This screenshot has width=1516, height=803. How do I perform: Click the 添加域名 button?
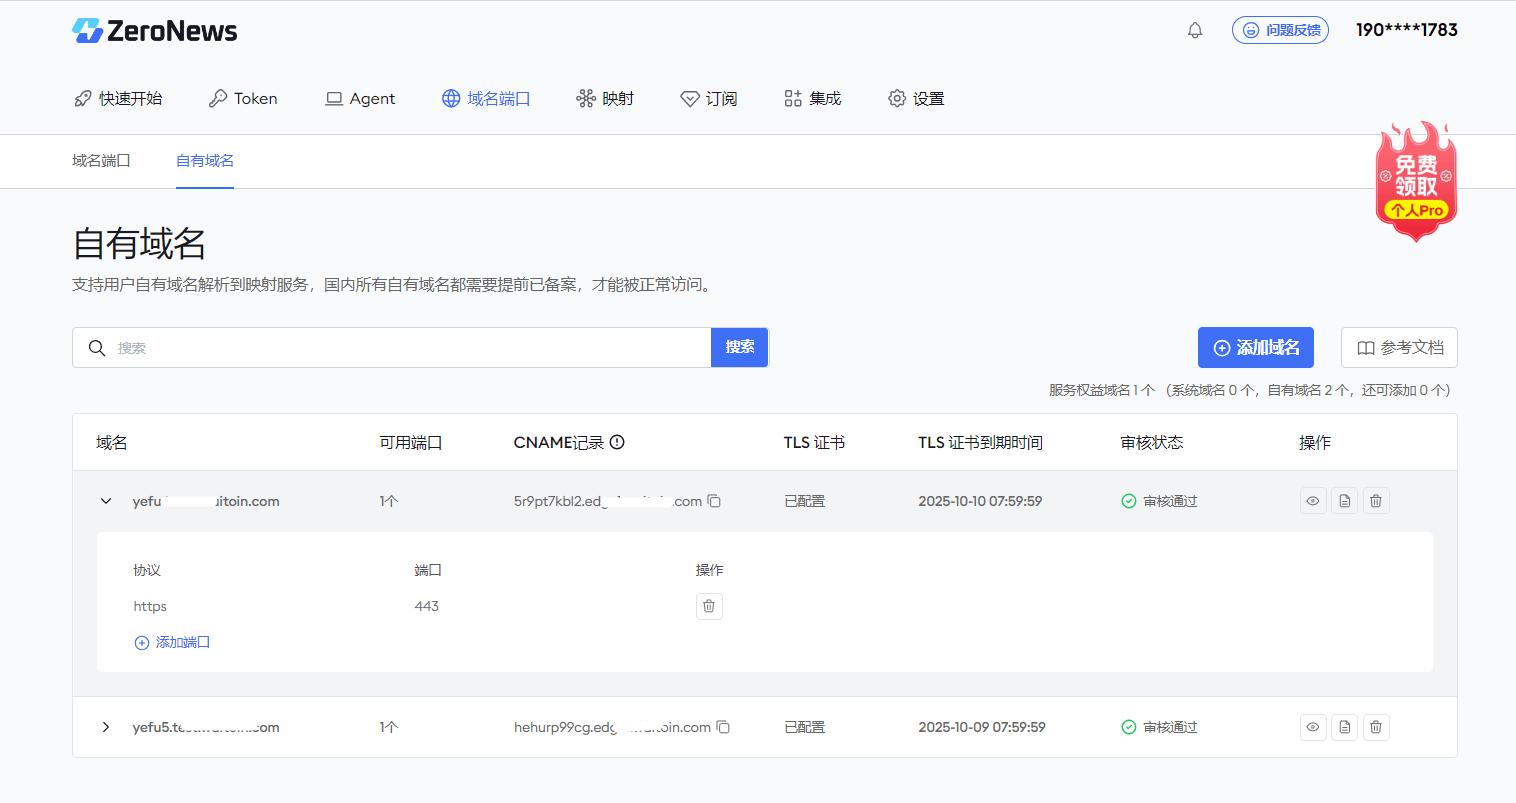point(1255,347)
